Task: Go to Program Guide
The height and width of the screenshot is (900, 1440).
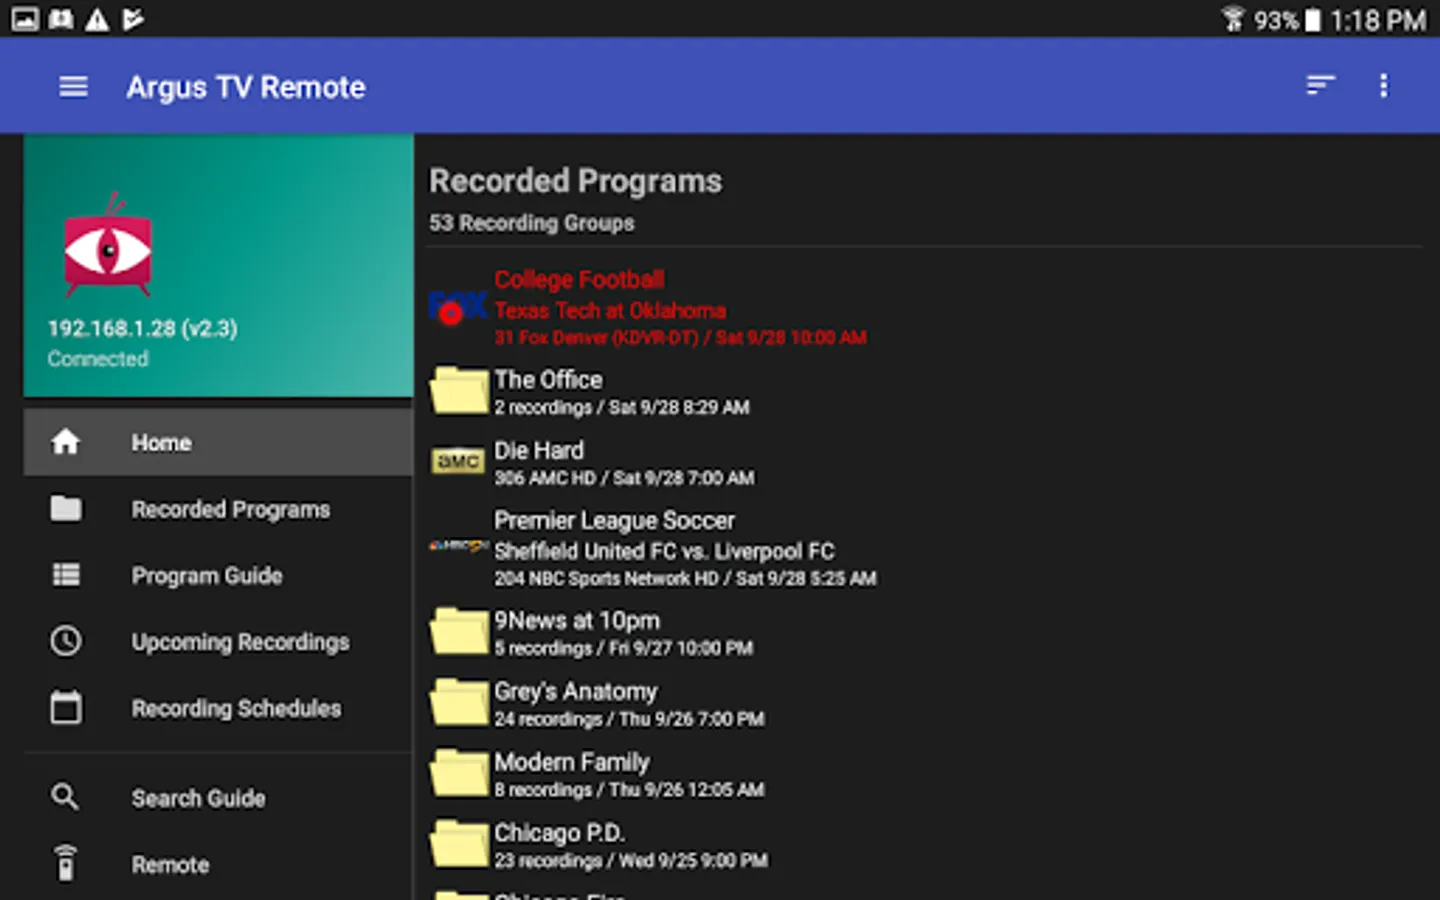Action: pos(218,575)
